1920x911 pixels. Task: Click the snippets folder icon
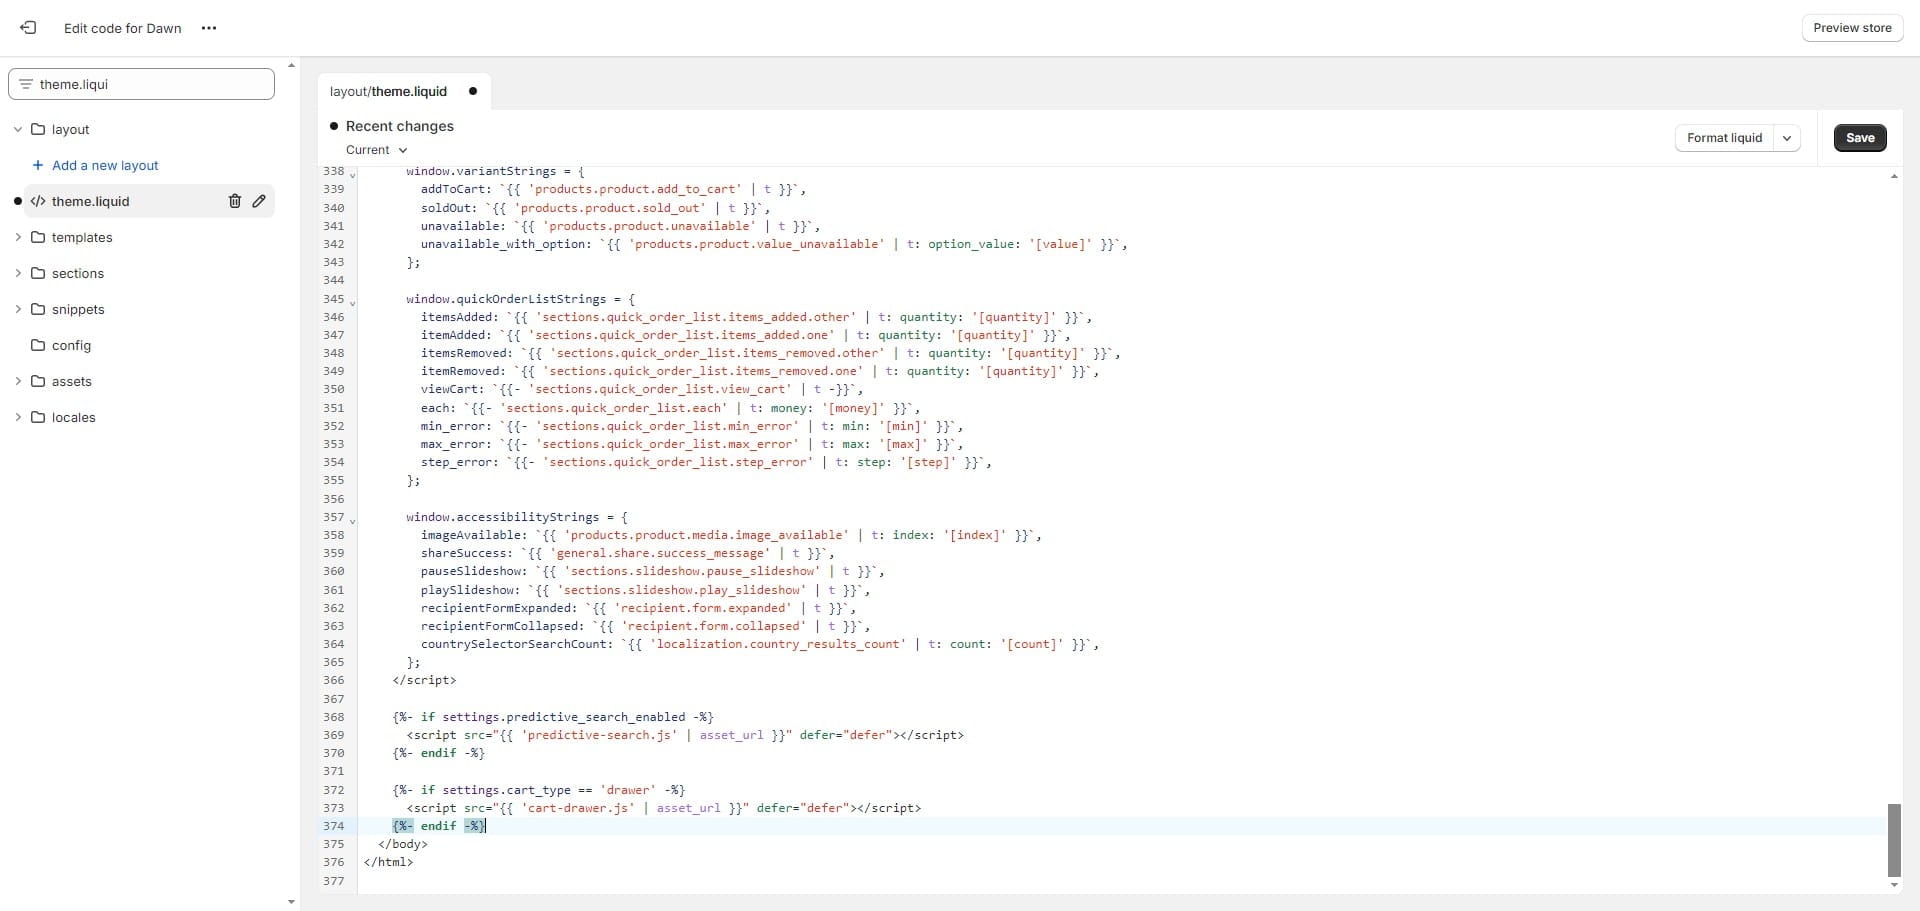click(37, 309)
